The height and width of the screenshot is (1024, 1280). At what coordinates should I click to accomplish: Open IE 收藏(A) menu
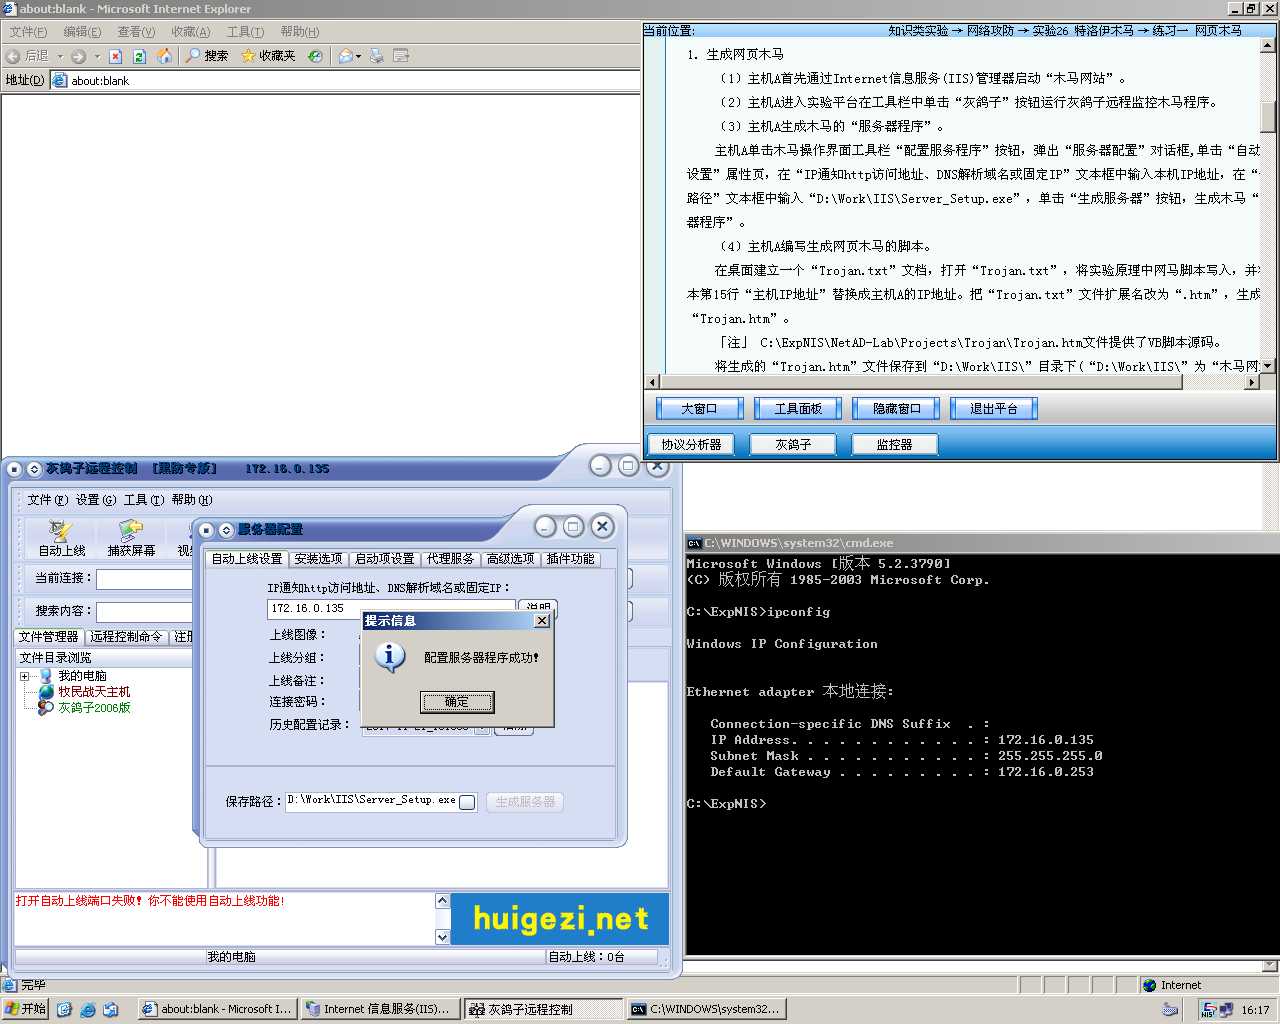tap(190, 32)
